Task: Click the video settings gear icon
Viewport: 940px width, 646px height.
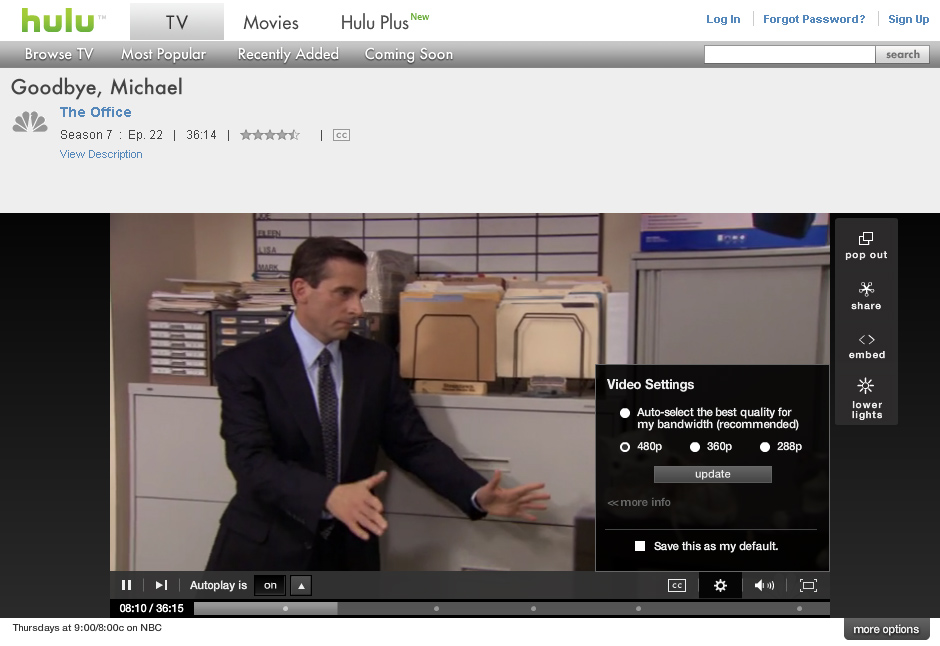Action: click(x=720, y=585)
